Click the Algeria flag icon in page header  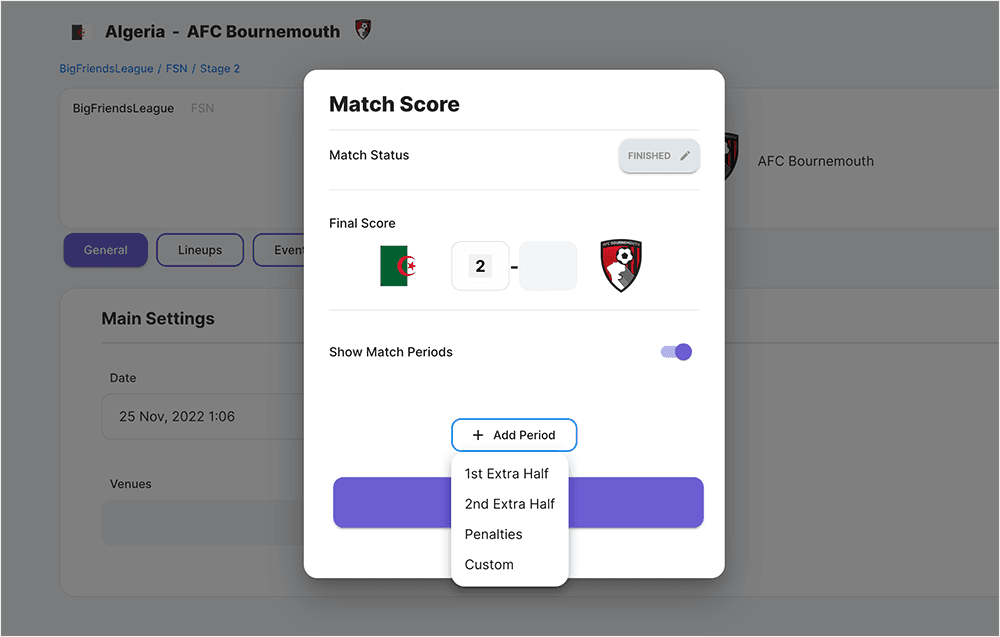[x=79, y=32]
